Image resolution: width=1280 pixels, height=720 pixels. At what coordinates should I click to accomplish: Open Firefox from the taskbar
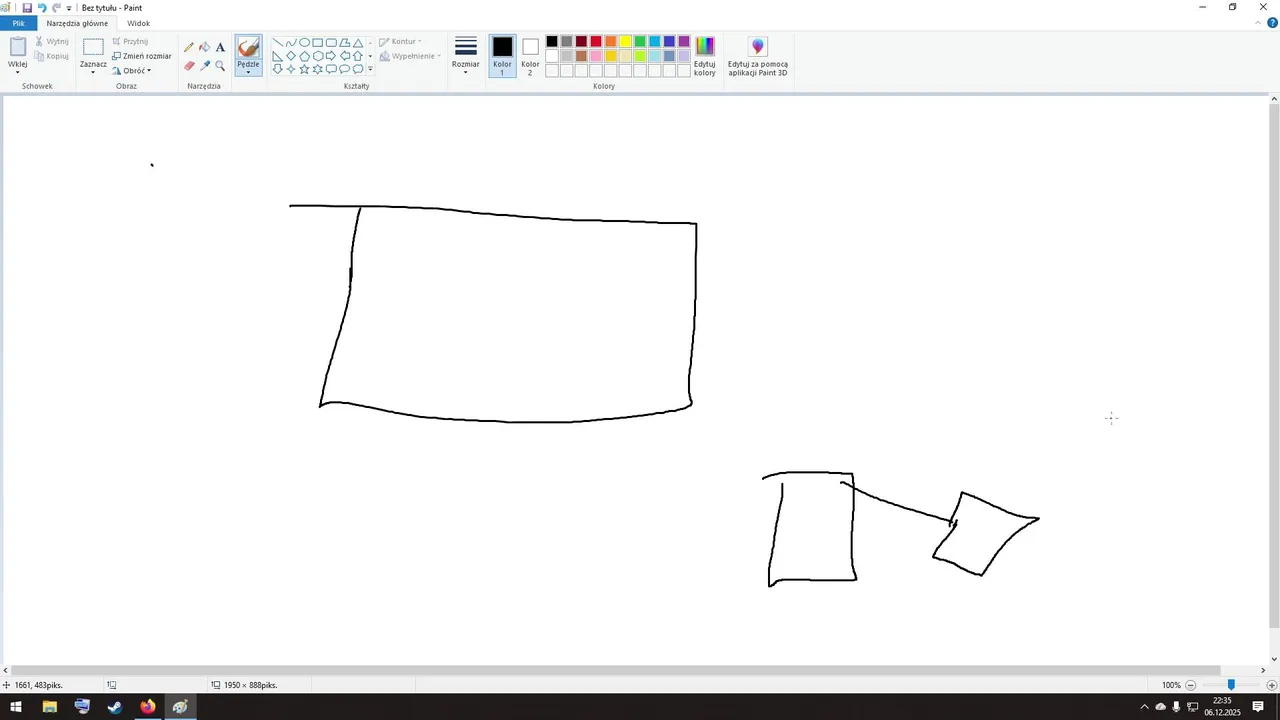coord(148,707)
